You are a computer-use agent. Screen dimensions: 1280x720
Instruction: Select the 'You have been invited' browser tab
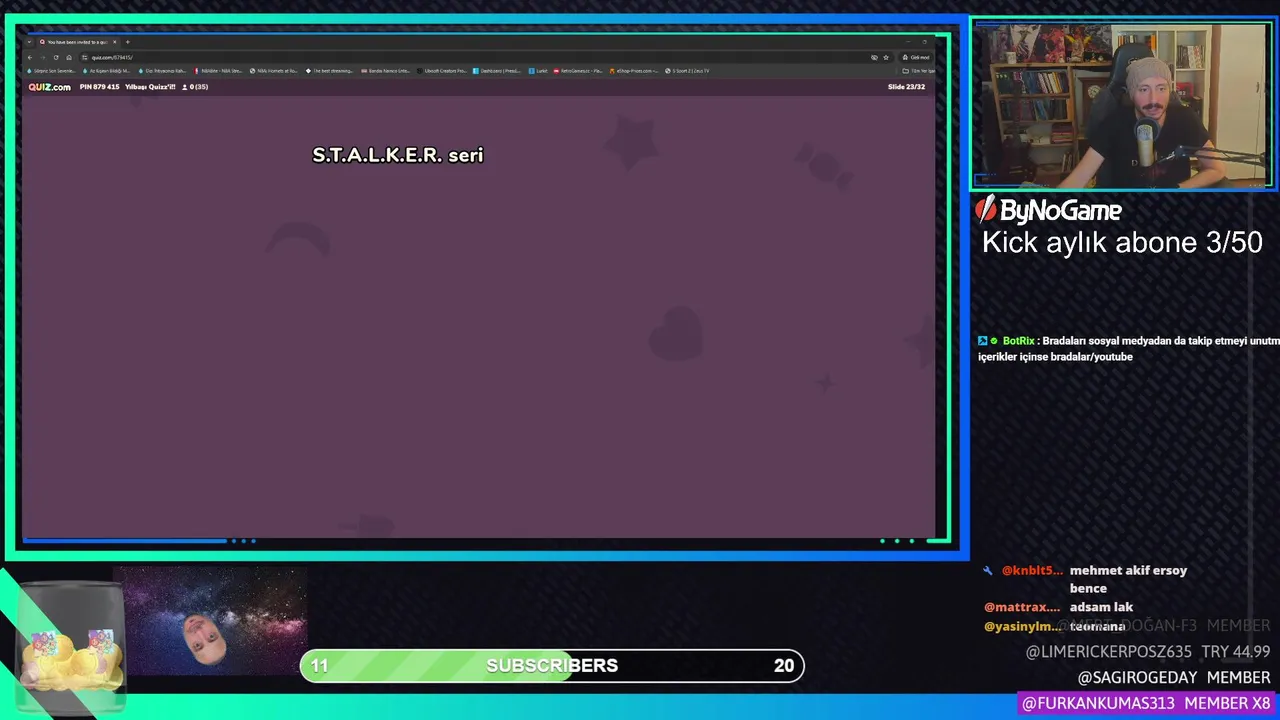click(77, 42)
